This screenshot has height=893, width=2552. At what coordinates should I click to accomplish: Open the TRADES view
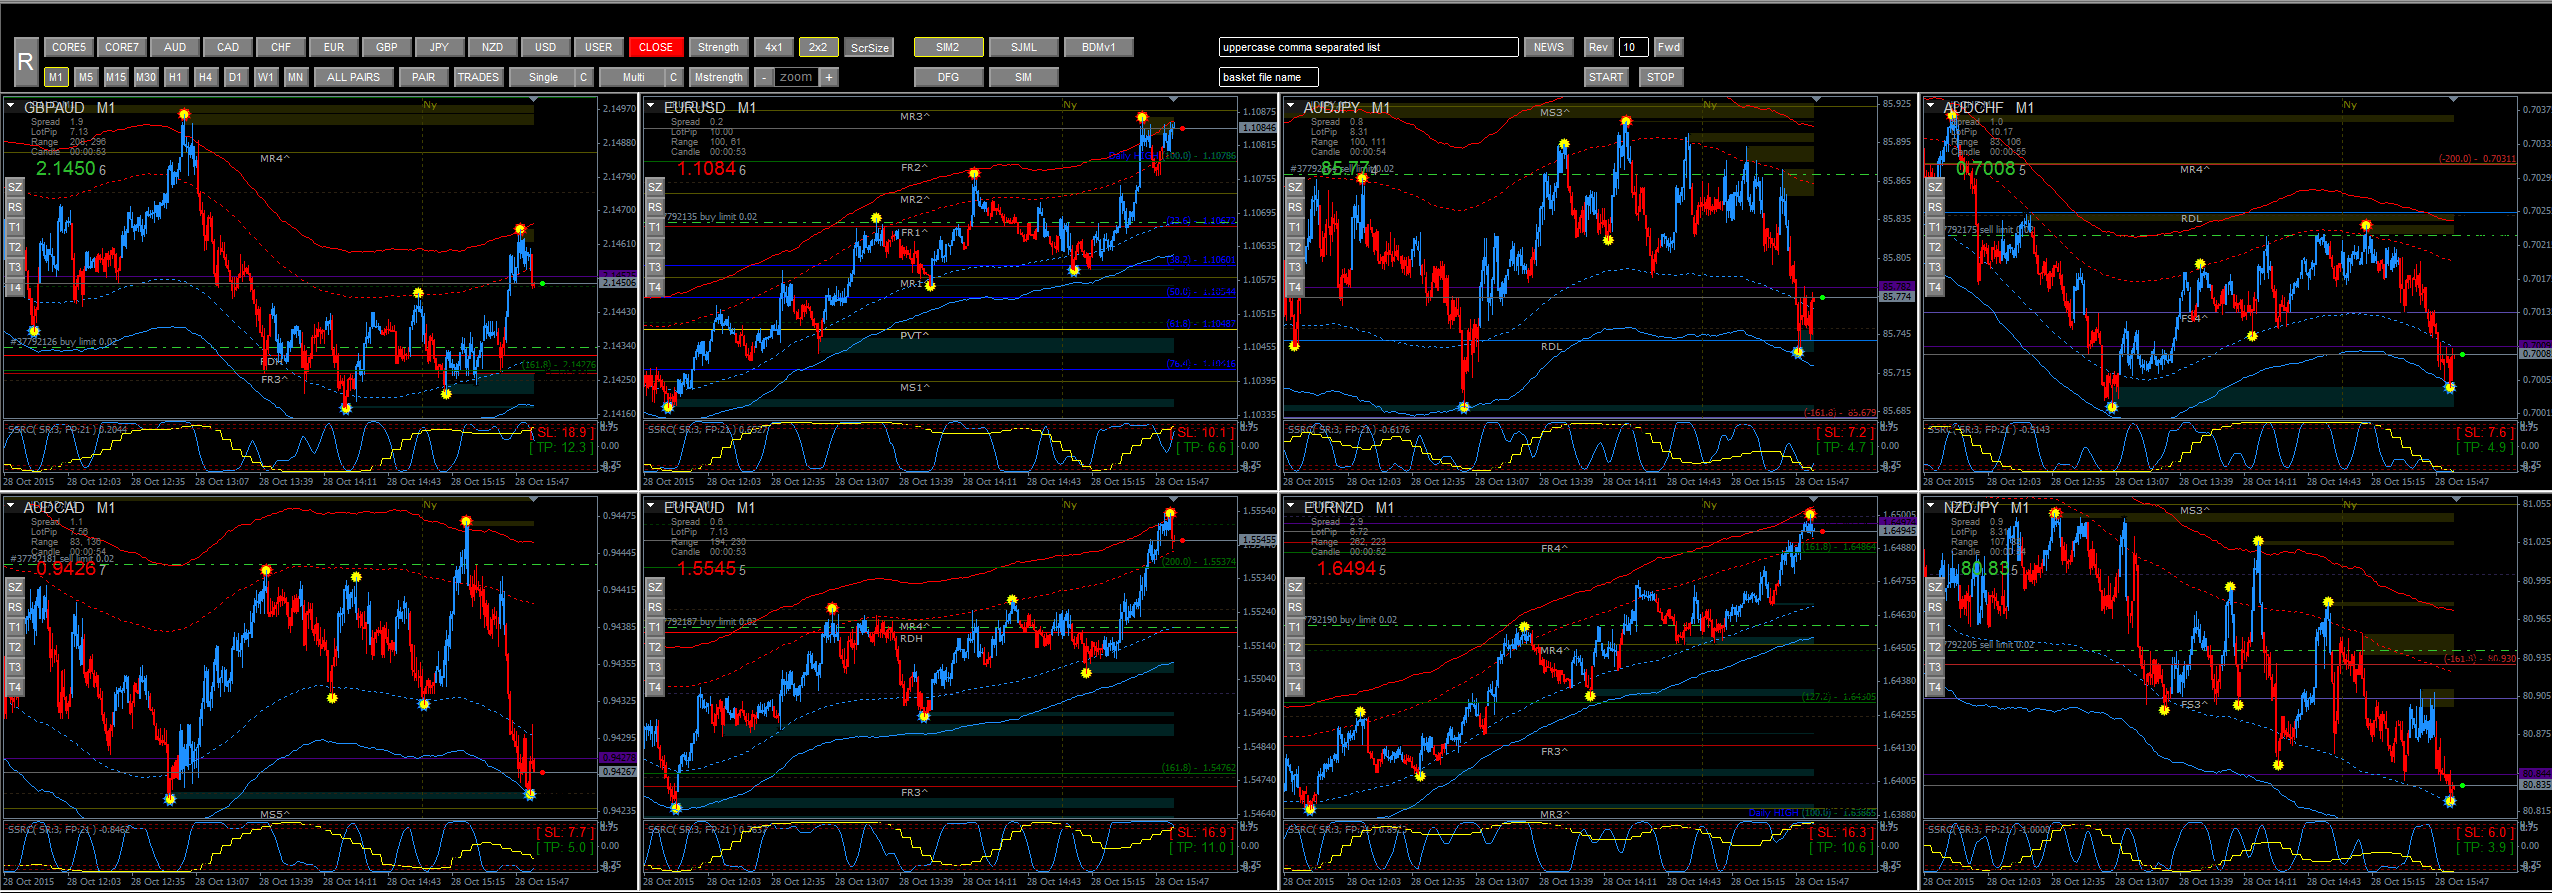[x=478, y=77]
